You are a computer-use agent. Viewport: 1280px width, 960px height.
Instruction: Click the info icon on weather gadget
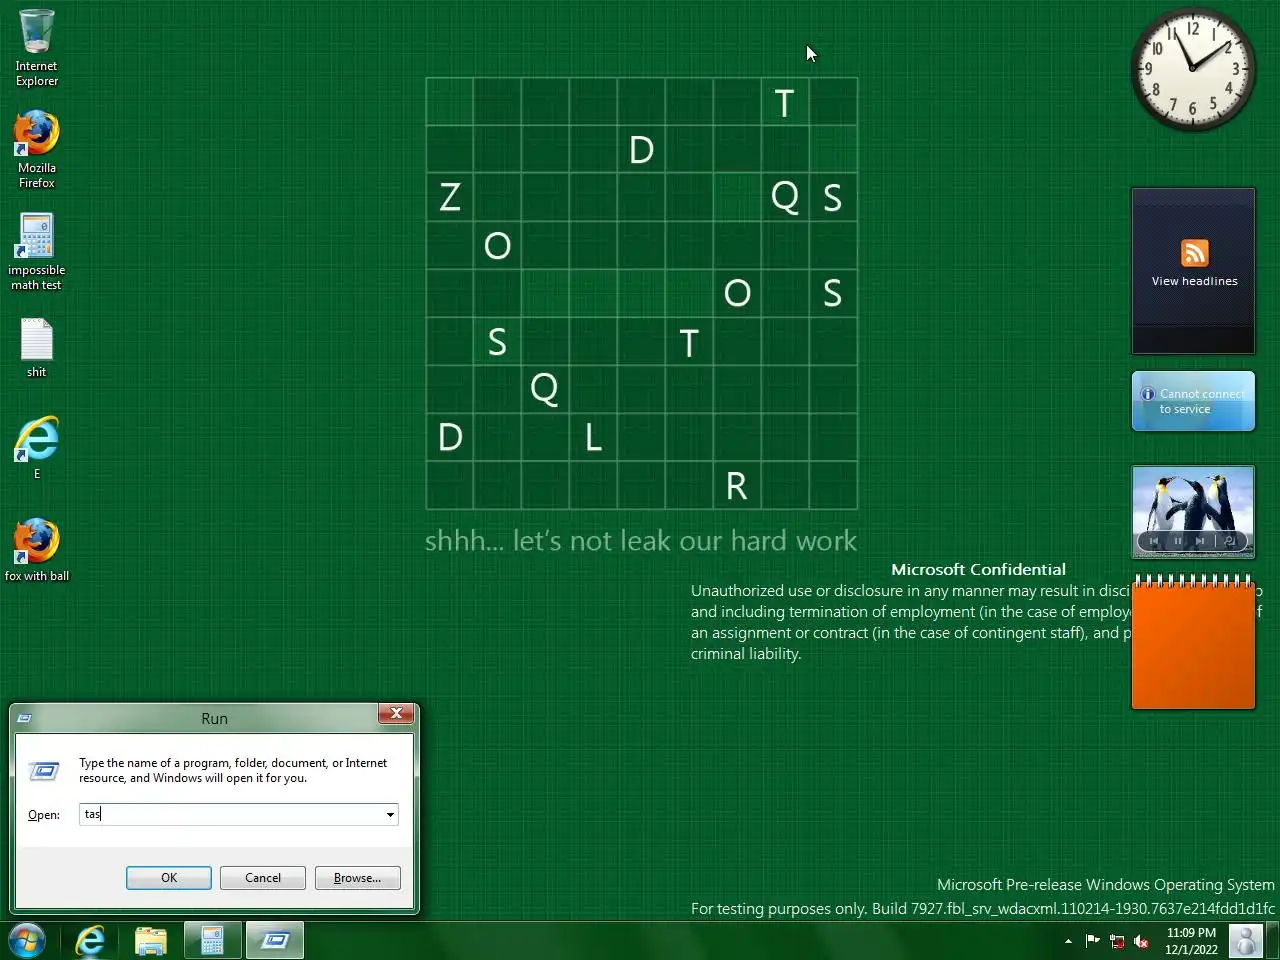click(1148, 394)
